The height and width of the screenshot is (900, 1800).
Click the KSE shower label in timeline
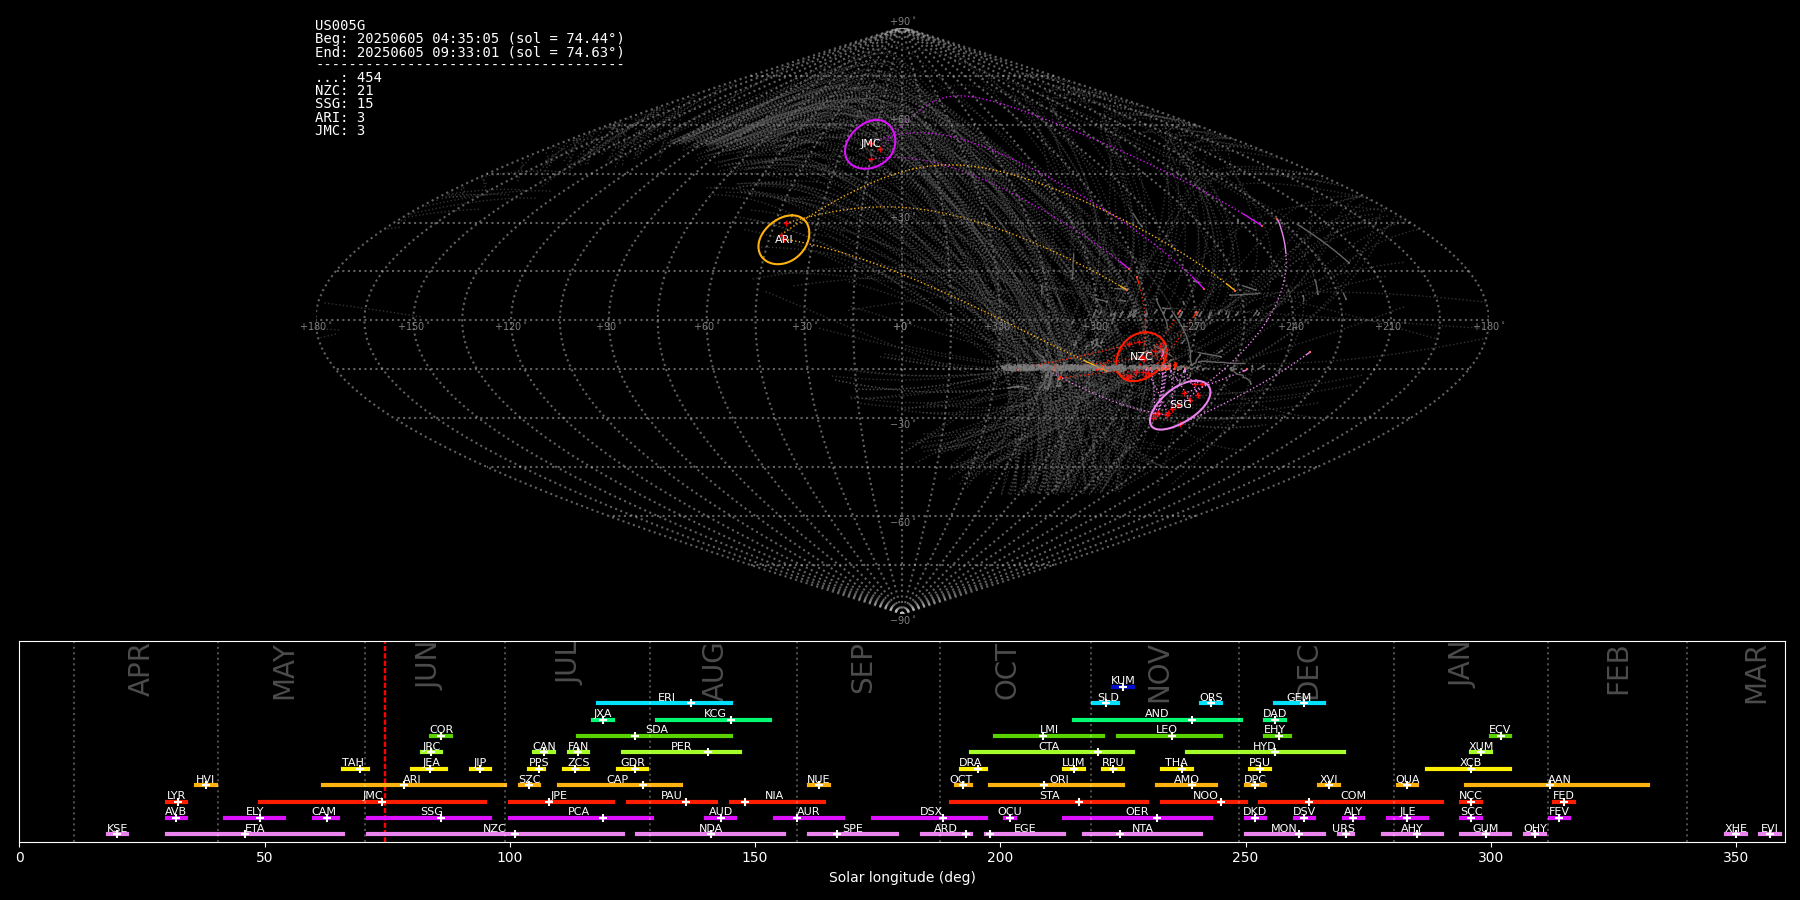coord(117,829)
